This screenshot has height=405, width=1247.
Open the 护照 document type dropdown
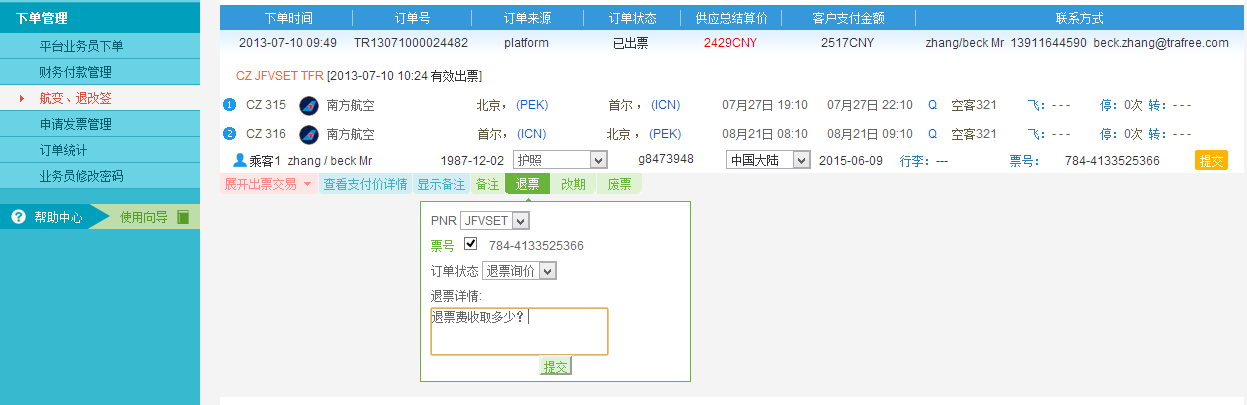560,160
